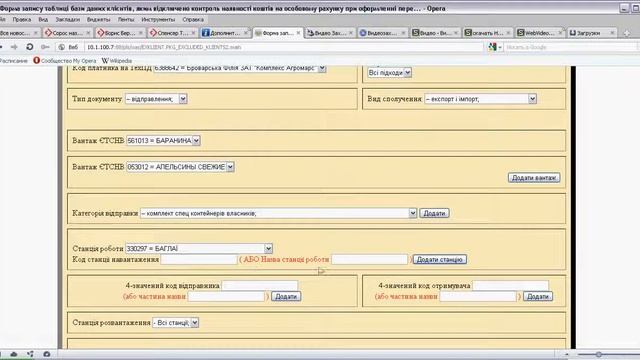Close the Загрузки tab
This screenshot has height=360, width=640.
tap(612, 33)
